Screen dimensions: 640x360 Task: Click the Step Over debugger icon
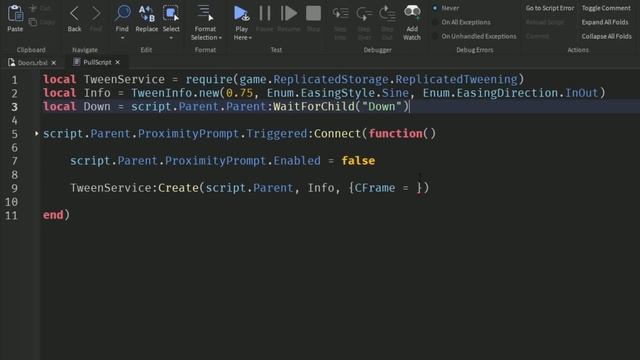tap(364, 13)
